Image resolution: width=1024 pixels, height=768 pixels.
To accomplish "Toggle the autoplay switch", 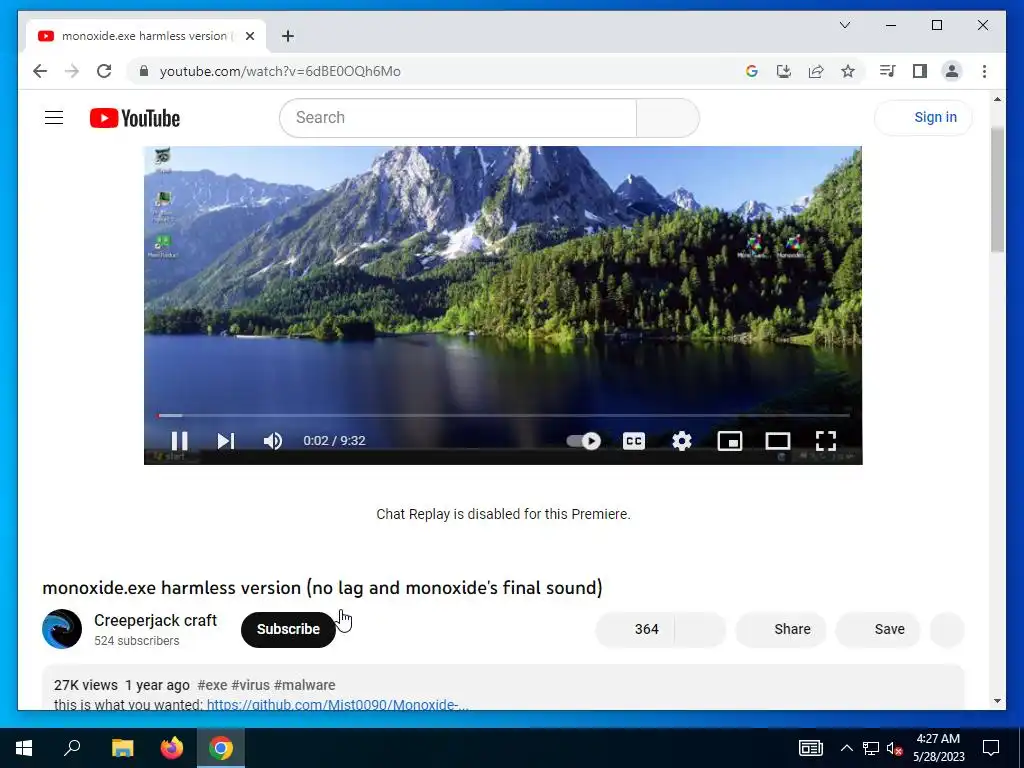I will 583,441.
